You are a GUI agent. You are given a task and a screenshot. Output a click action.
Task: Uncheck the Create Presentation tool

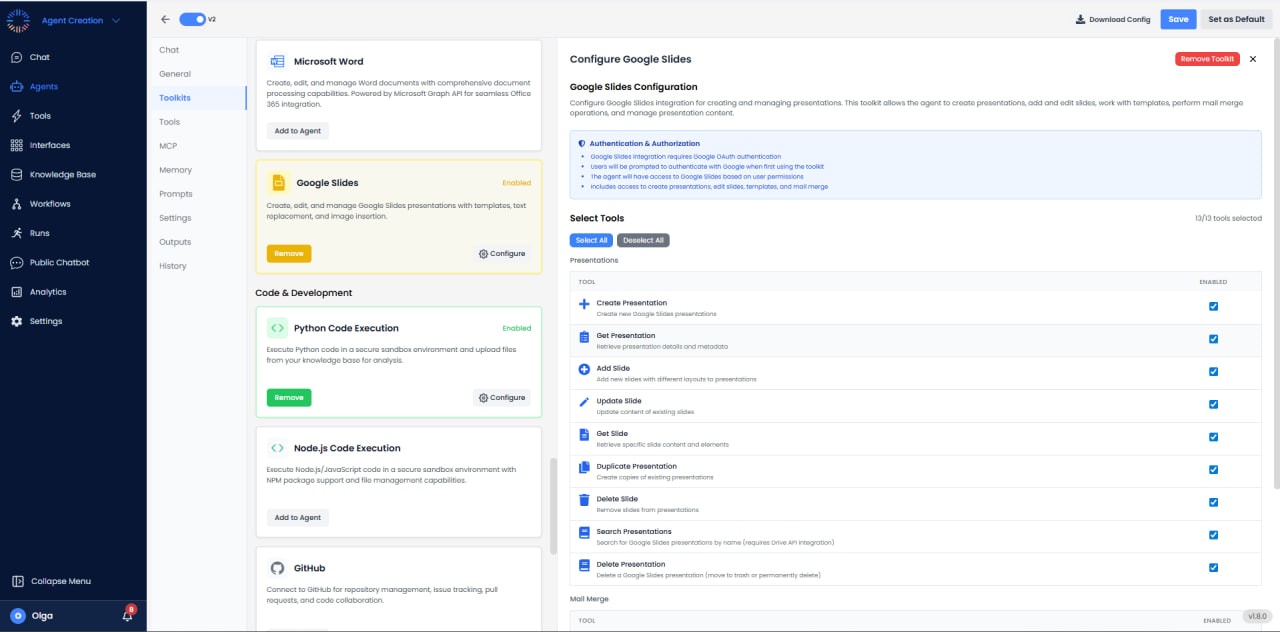point(1213,306)
